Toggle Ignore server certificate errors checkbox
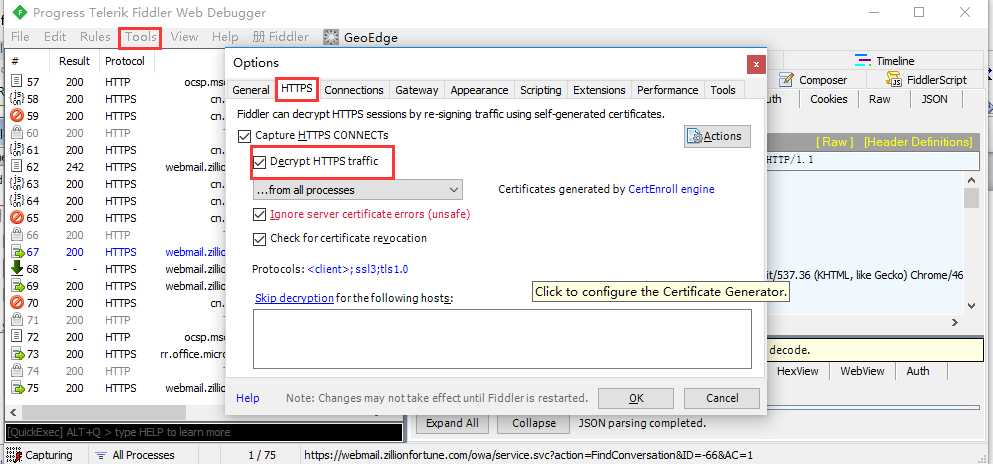The height and width of the screenshot is (464, 993). coord(259,215)
